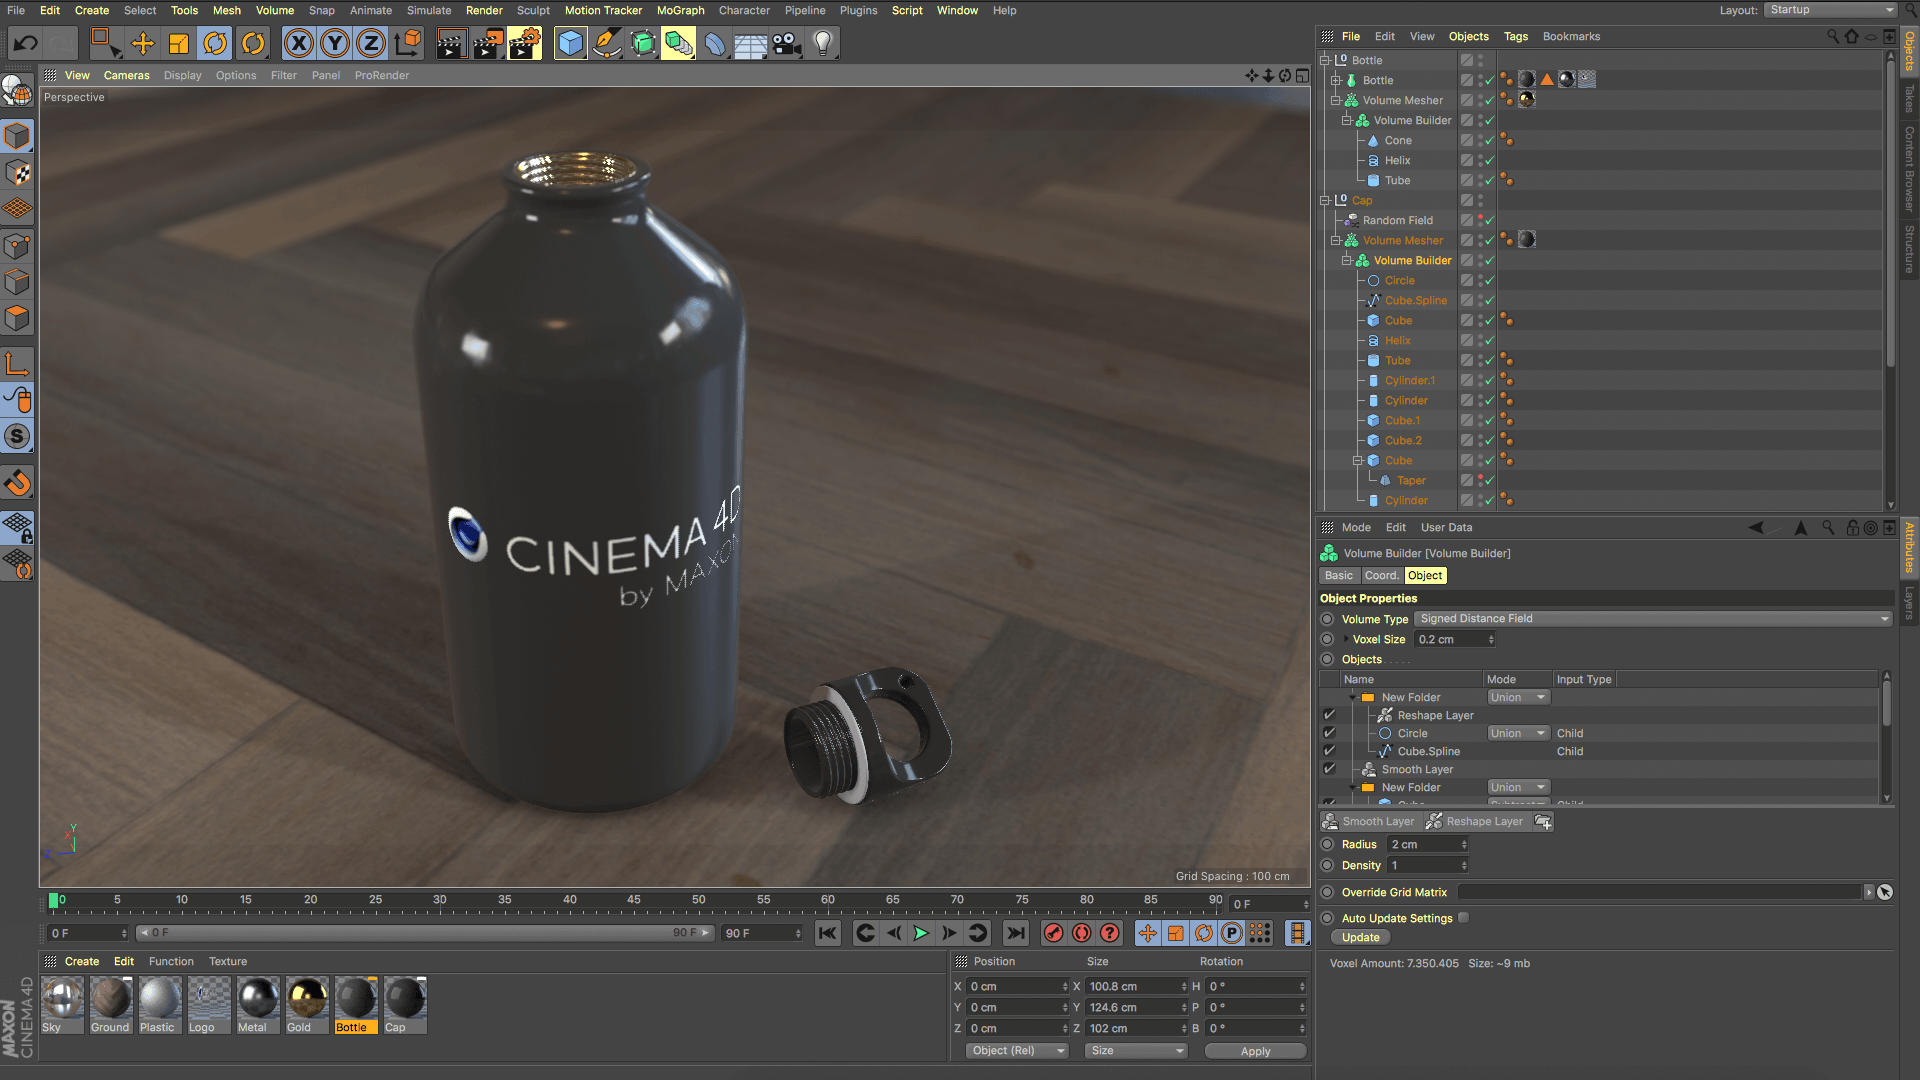
Task: Click the Update button
Action: pyautogui.click(x=1360, y=937)
